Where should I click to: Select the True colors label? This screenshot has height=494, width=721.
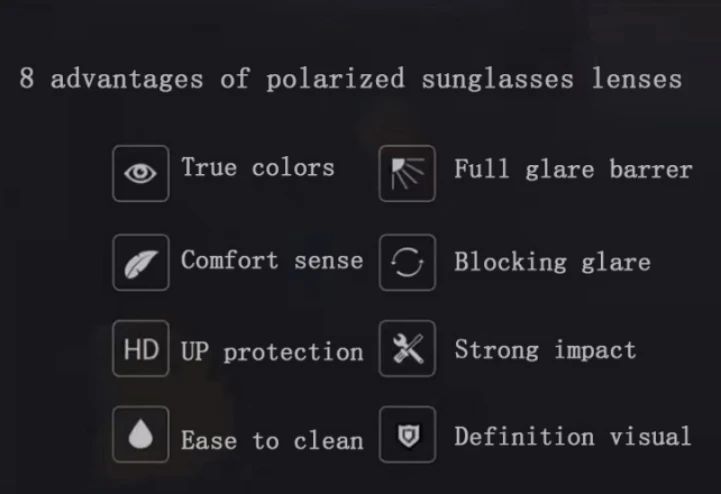pos(257,167)
